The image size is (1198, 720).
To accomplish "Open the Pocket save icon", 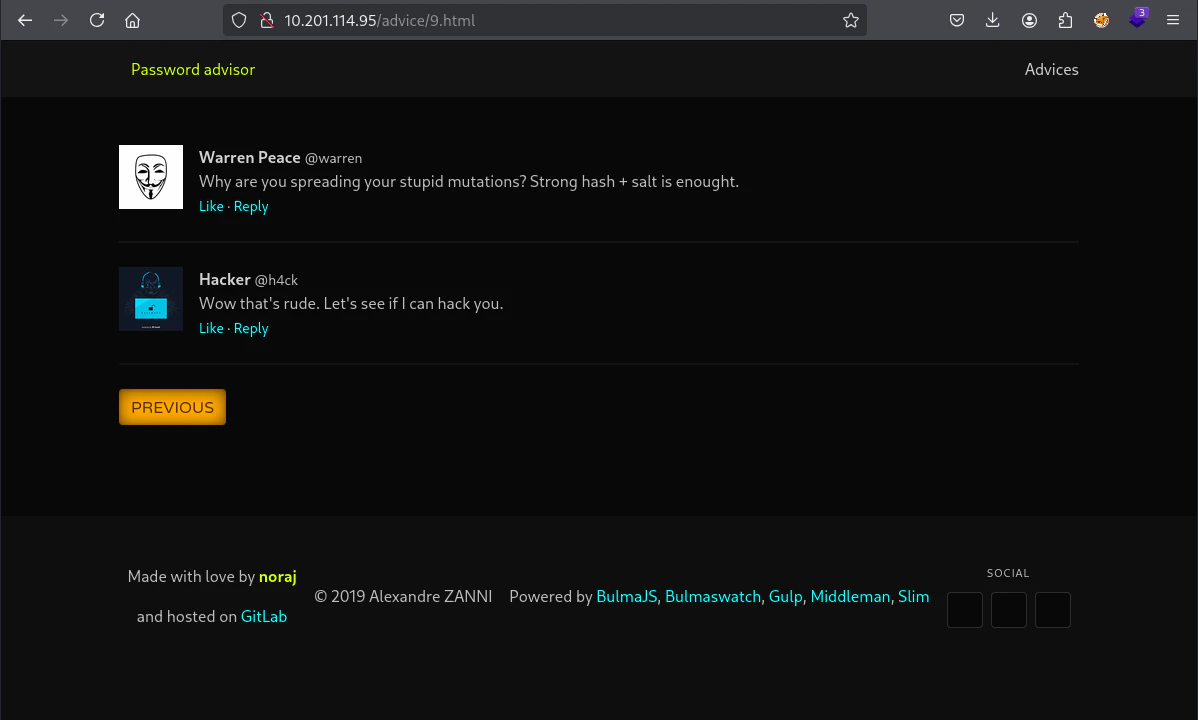I will tap(957, 21).
